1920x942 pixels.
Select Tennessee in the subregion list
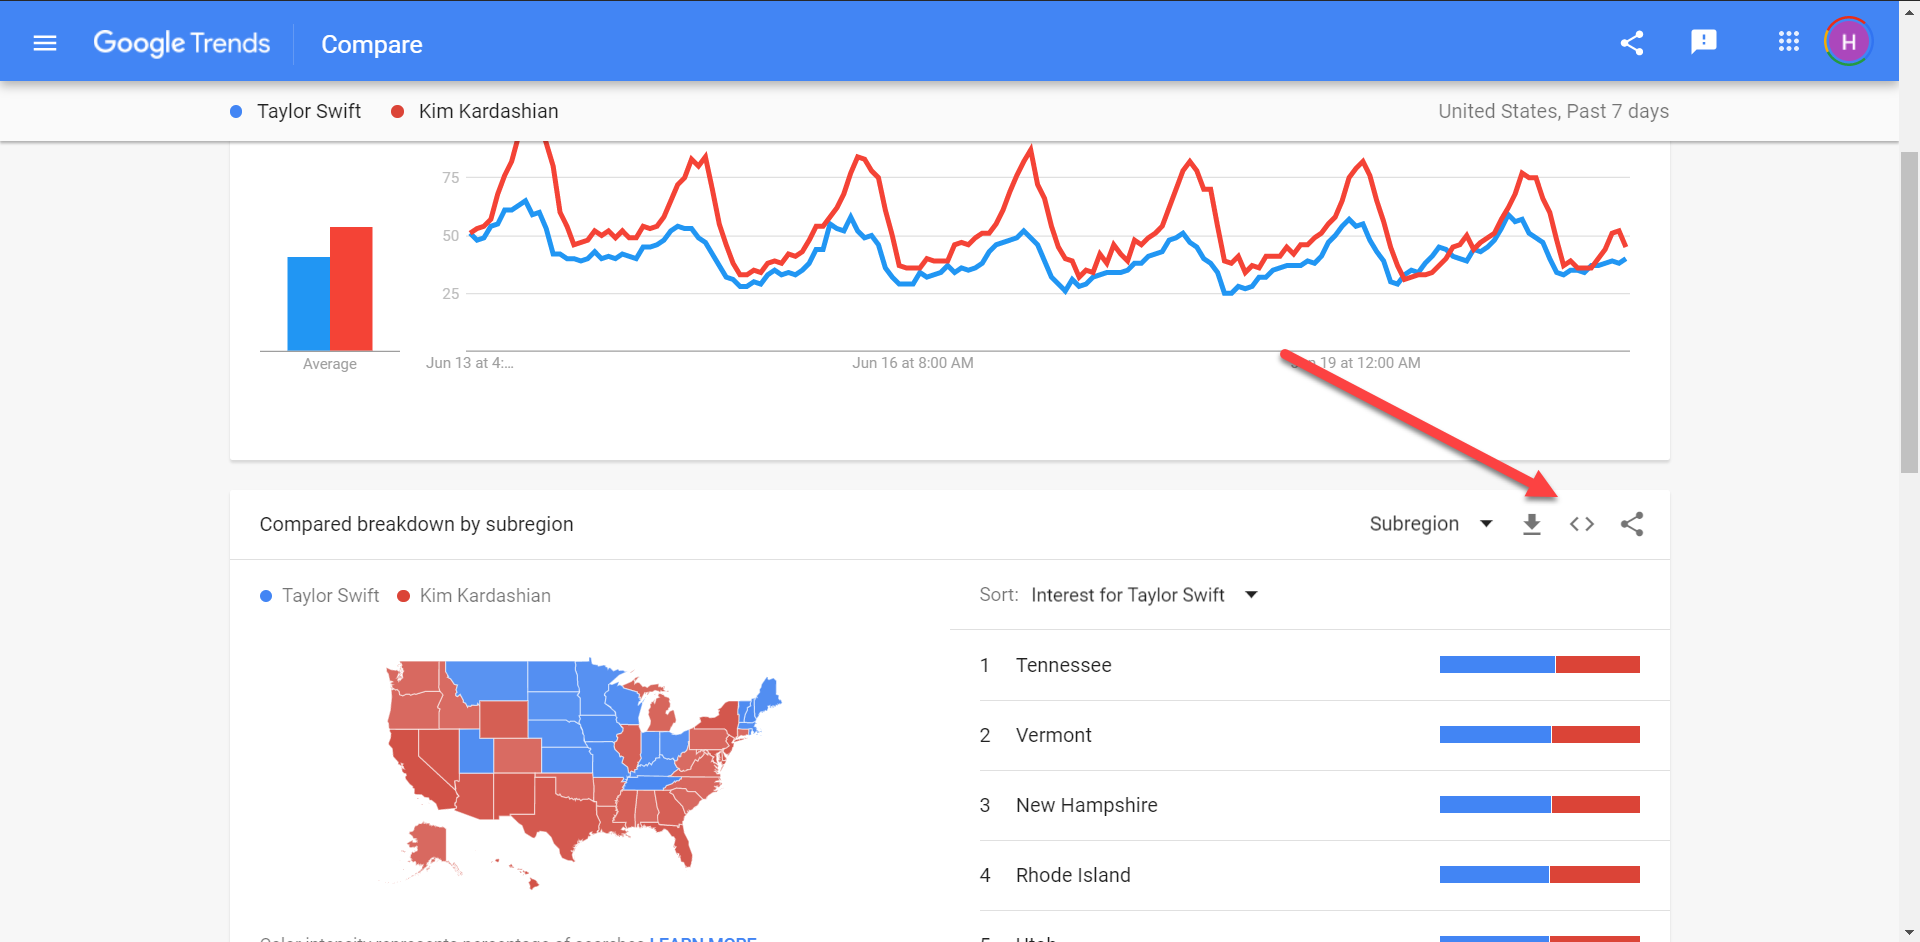[1063, 665]
